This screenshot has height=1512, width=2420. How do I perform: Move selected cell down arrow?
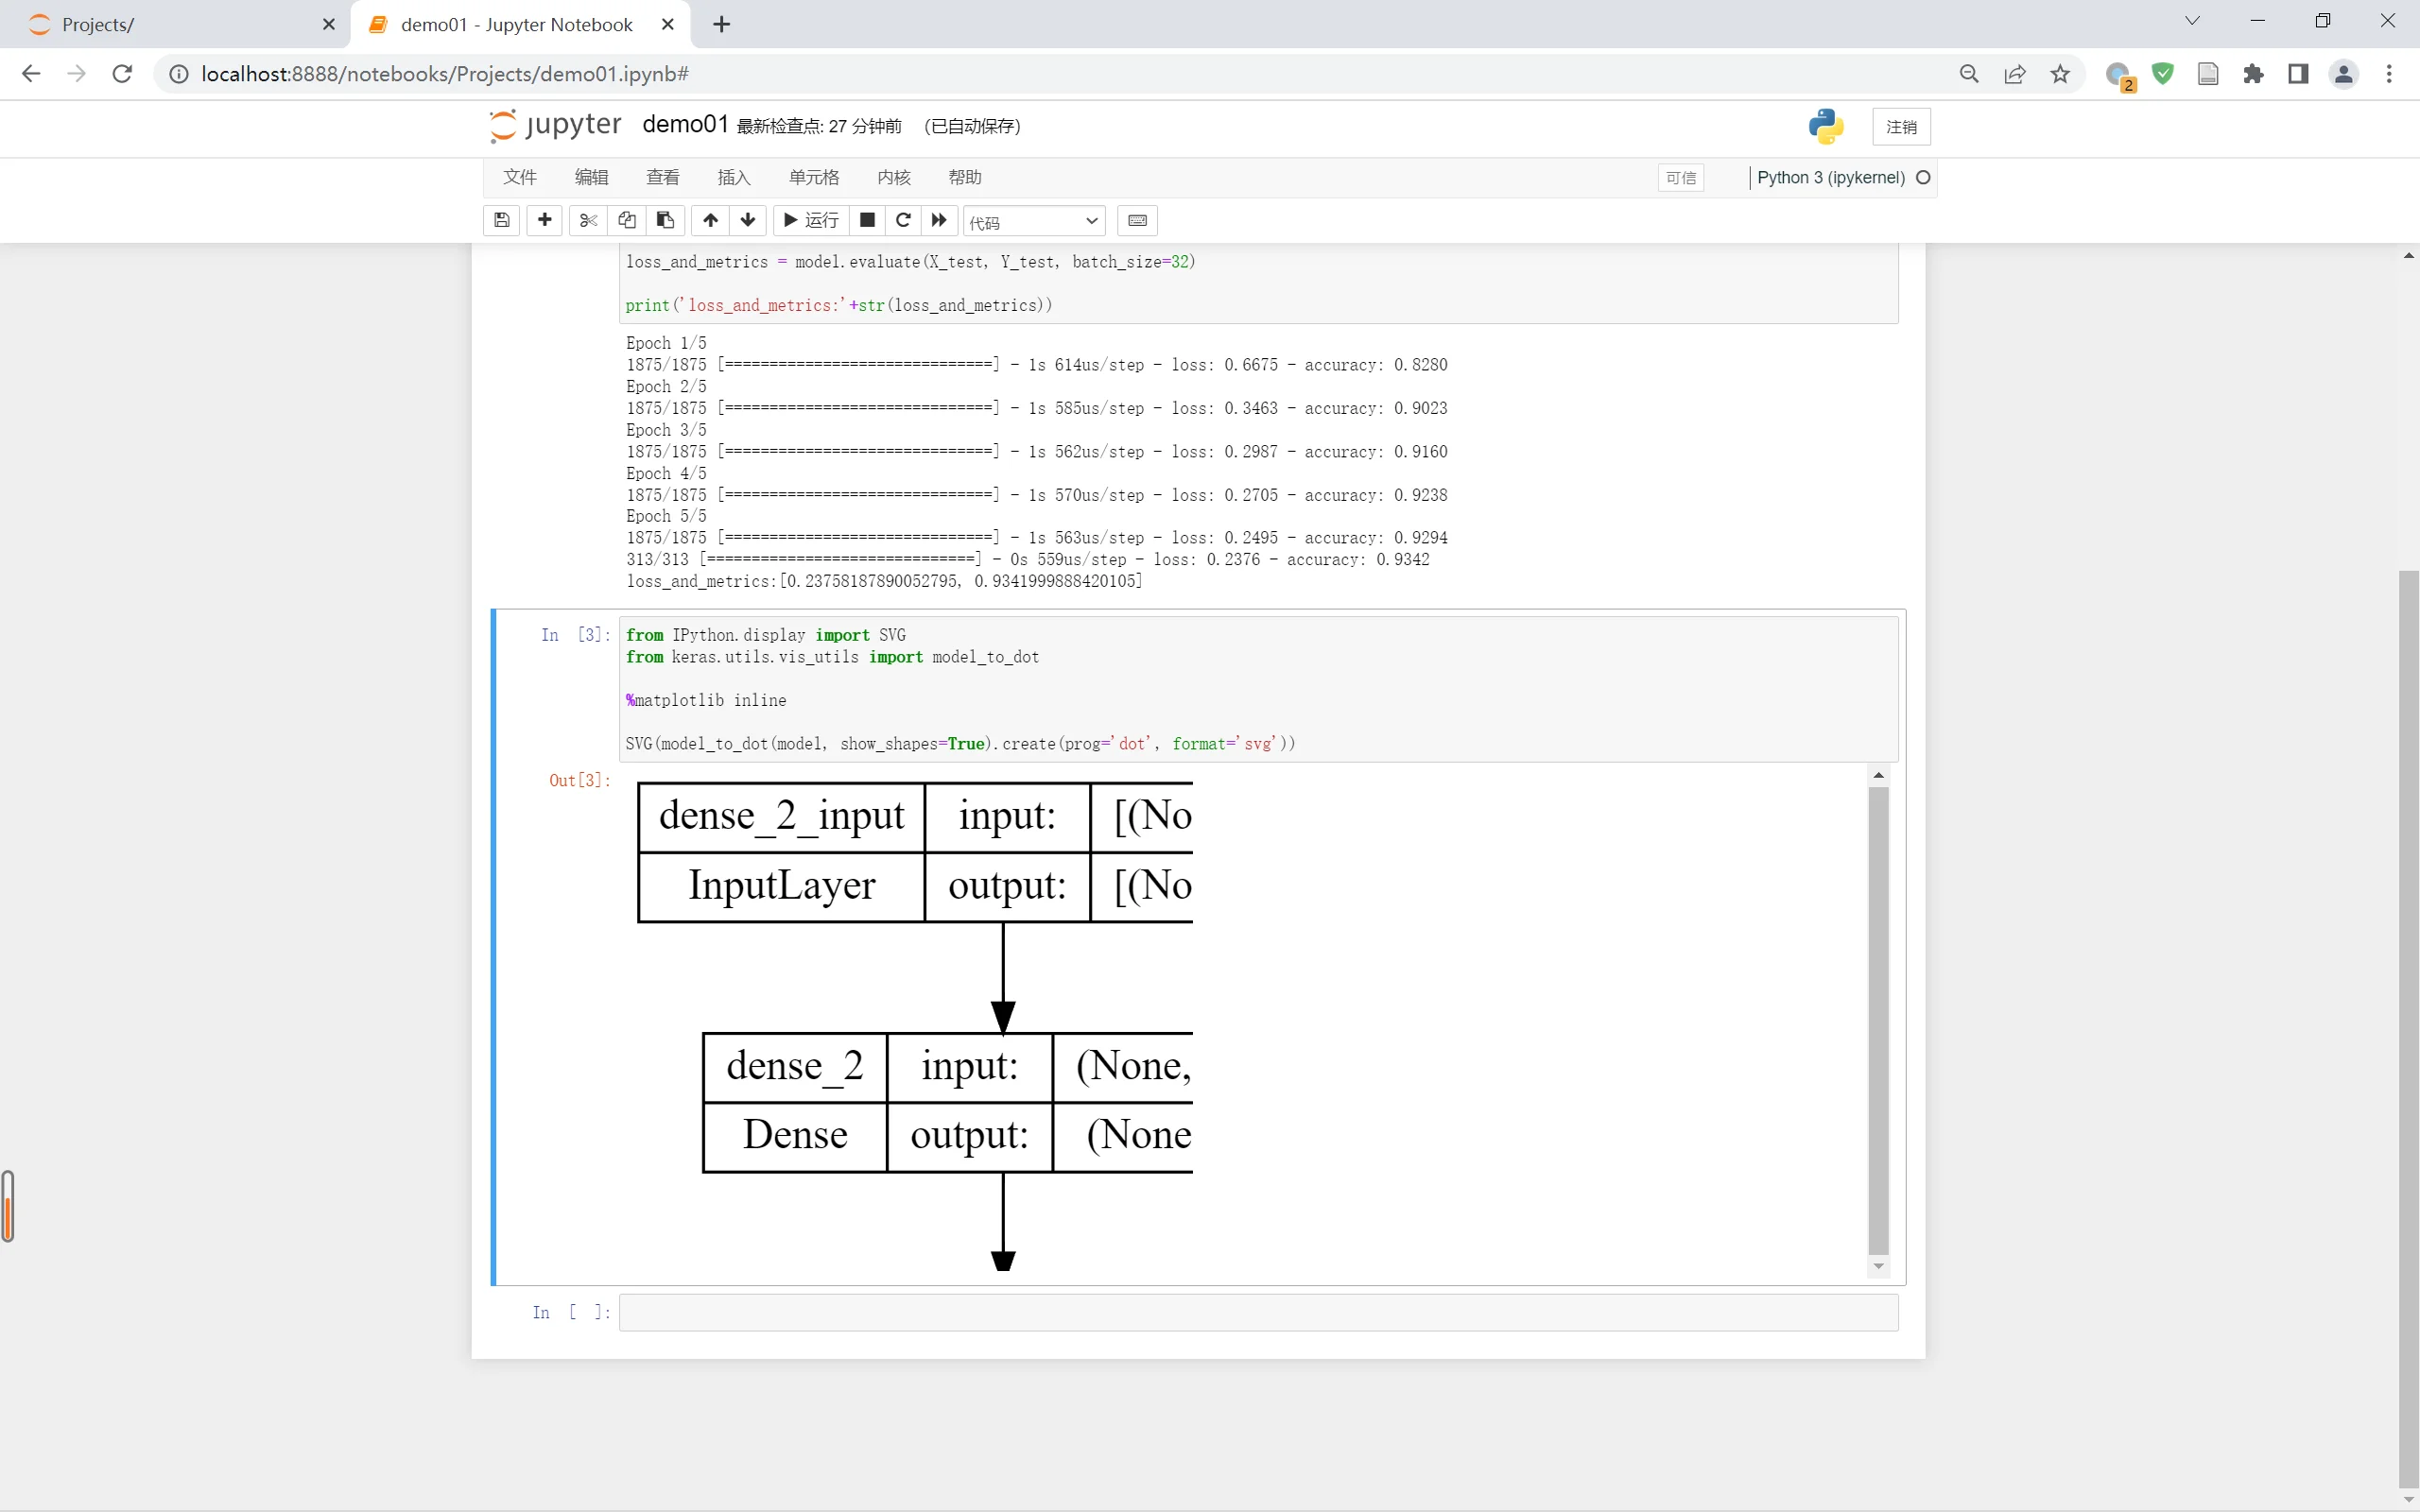click(748, 220)
